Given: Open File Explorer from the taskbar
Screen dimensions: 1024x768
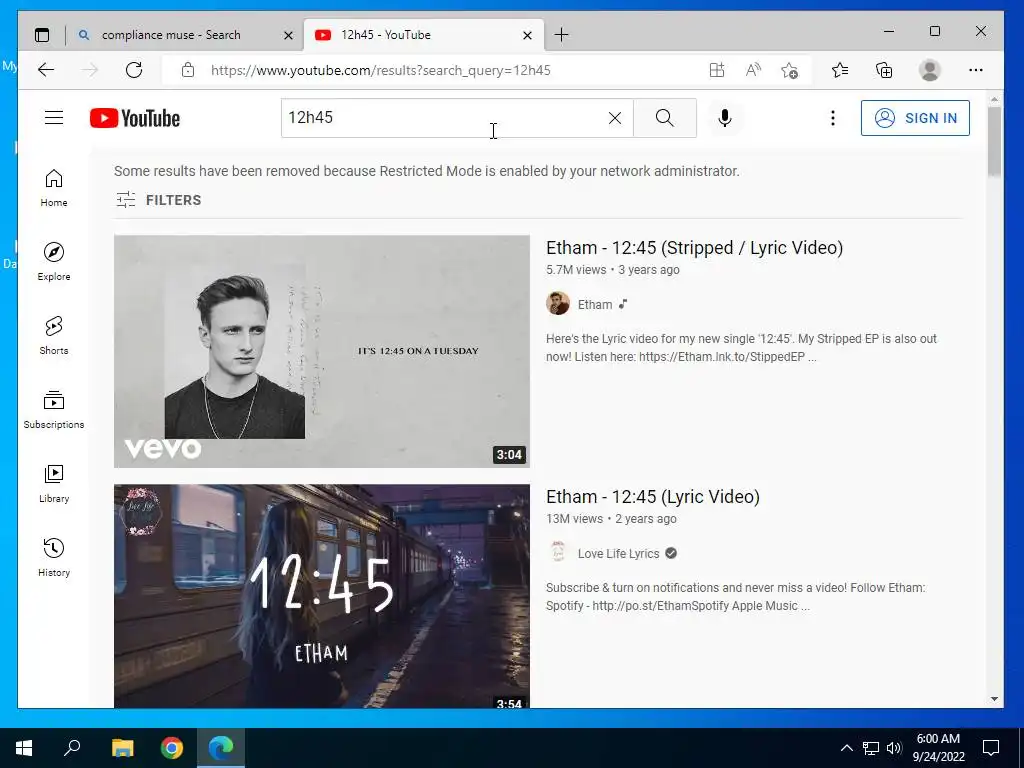Looking at the screenshot, I should coord(122,748).
